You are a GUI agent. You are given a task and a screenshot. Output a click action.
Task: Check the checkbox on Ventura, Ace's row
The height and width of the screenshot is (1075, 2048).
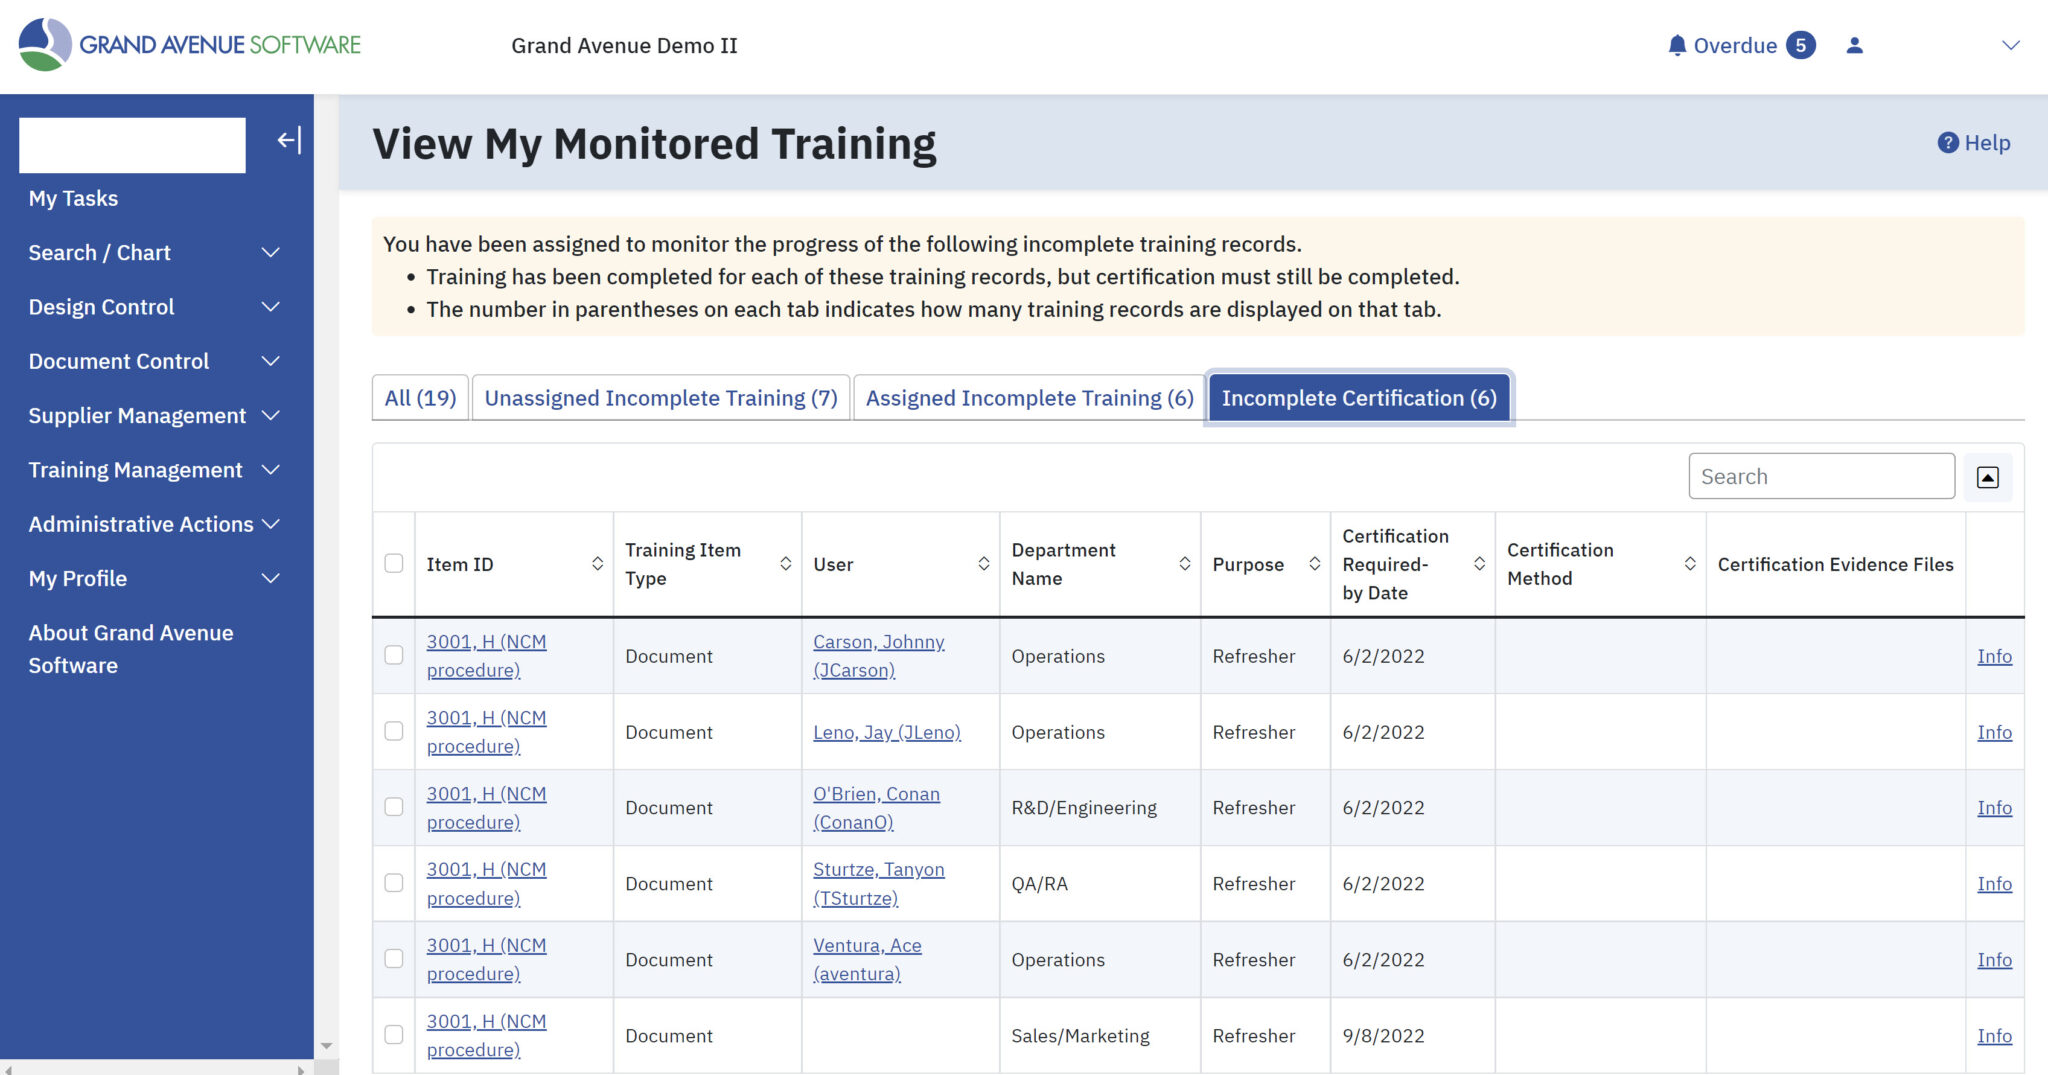click(x=393, y=959)
